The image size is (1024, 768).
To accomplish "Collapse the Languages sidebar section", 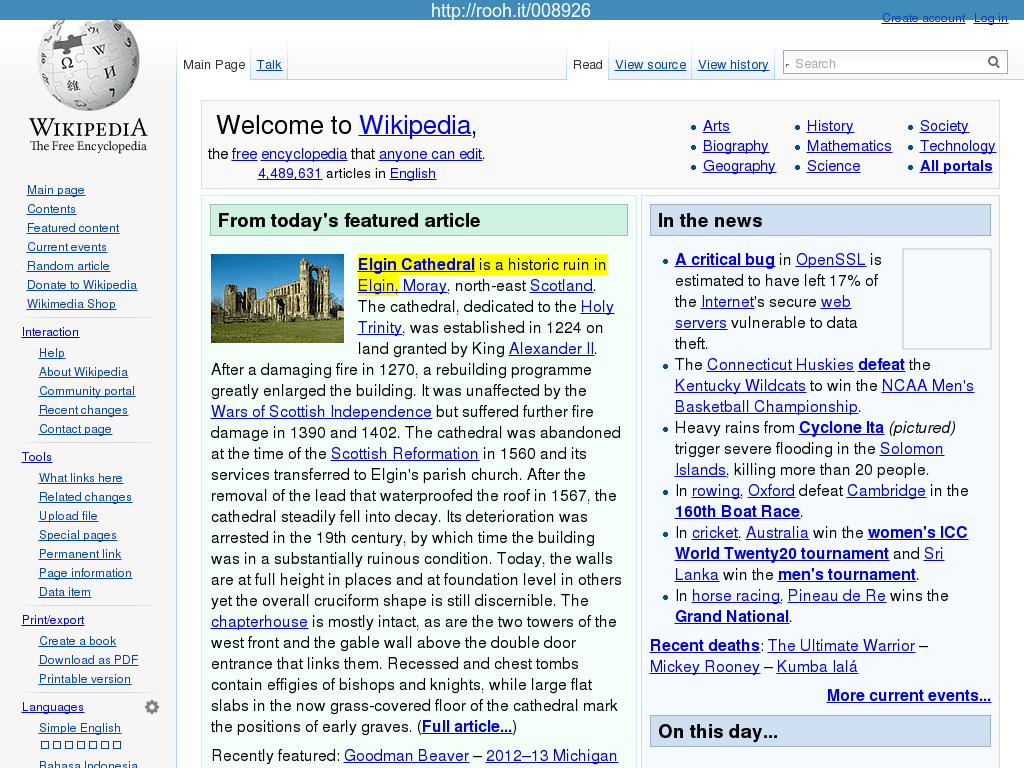I will 53,707.
